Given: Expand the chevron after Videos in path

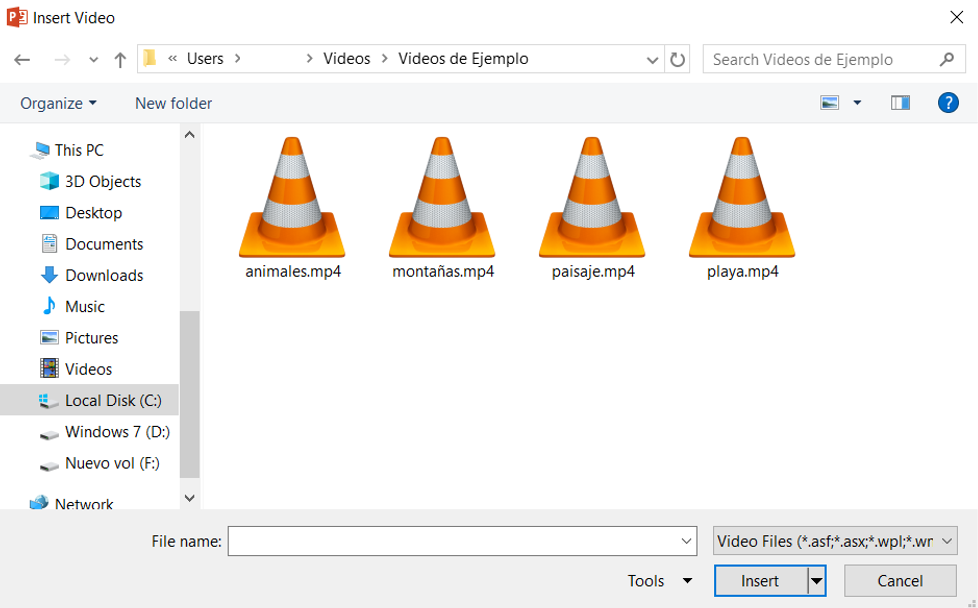Looking at the screenshot, I should [x=385, y=59].
